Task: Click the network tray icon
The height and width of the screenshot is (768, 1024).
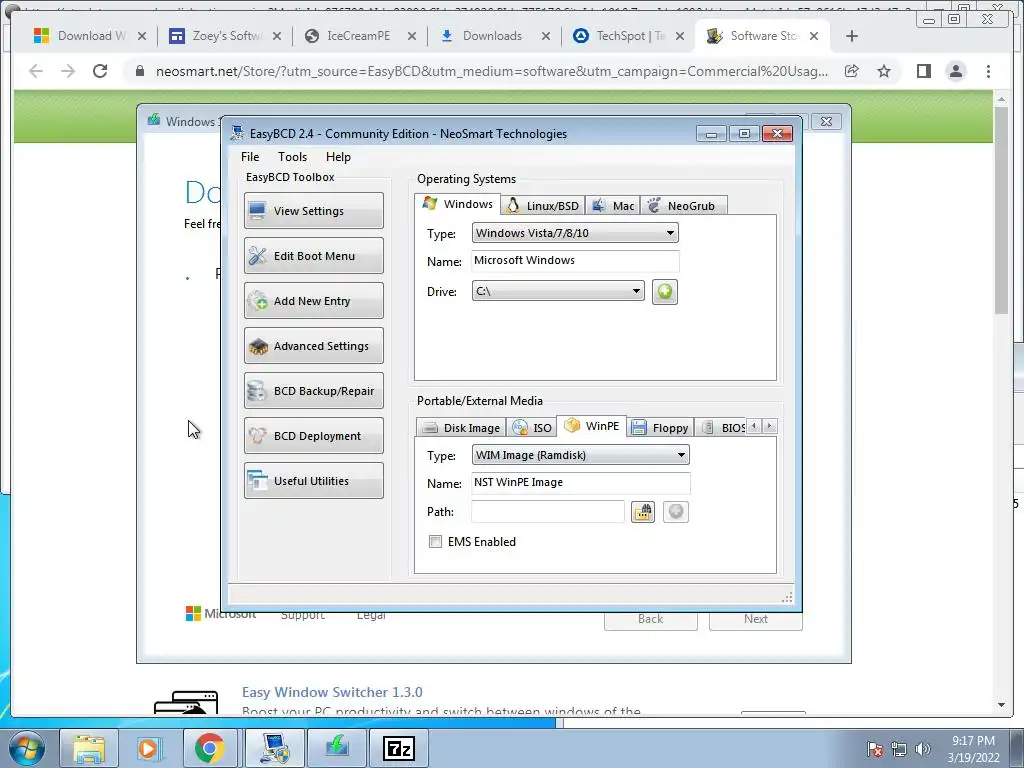Action: click(x=899, y=748)
